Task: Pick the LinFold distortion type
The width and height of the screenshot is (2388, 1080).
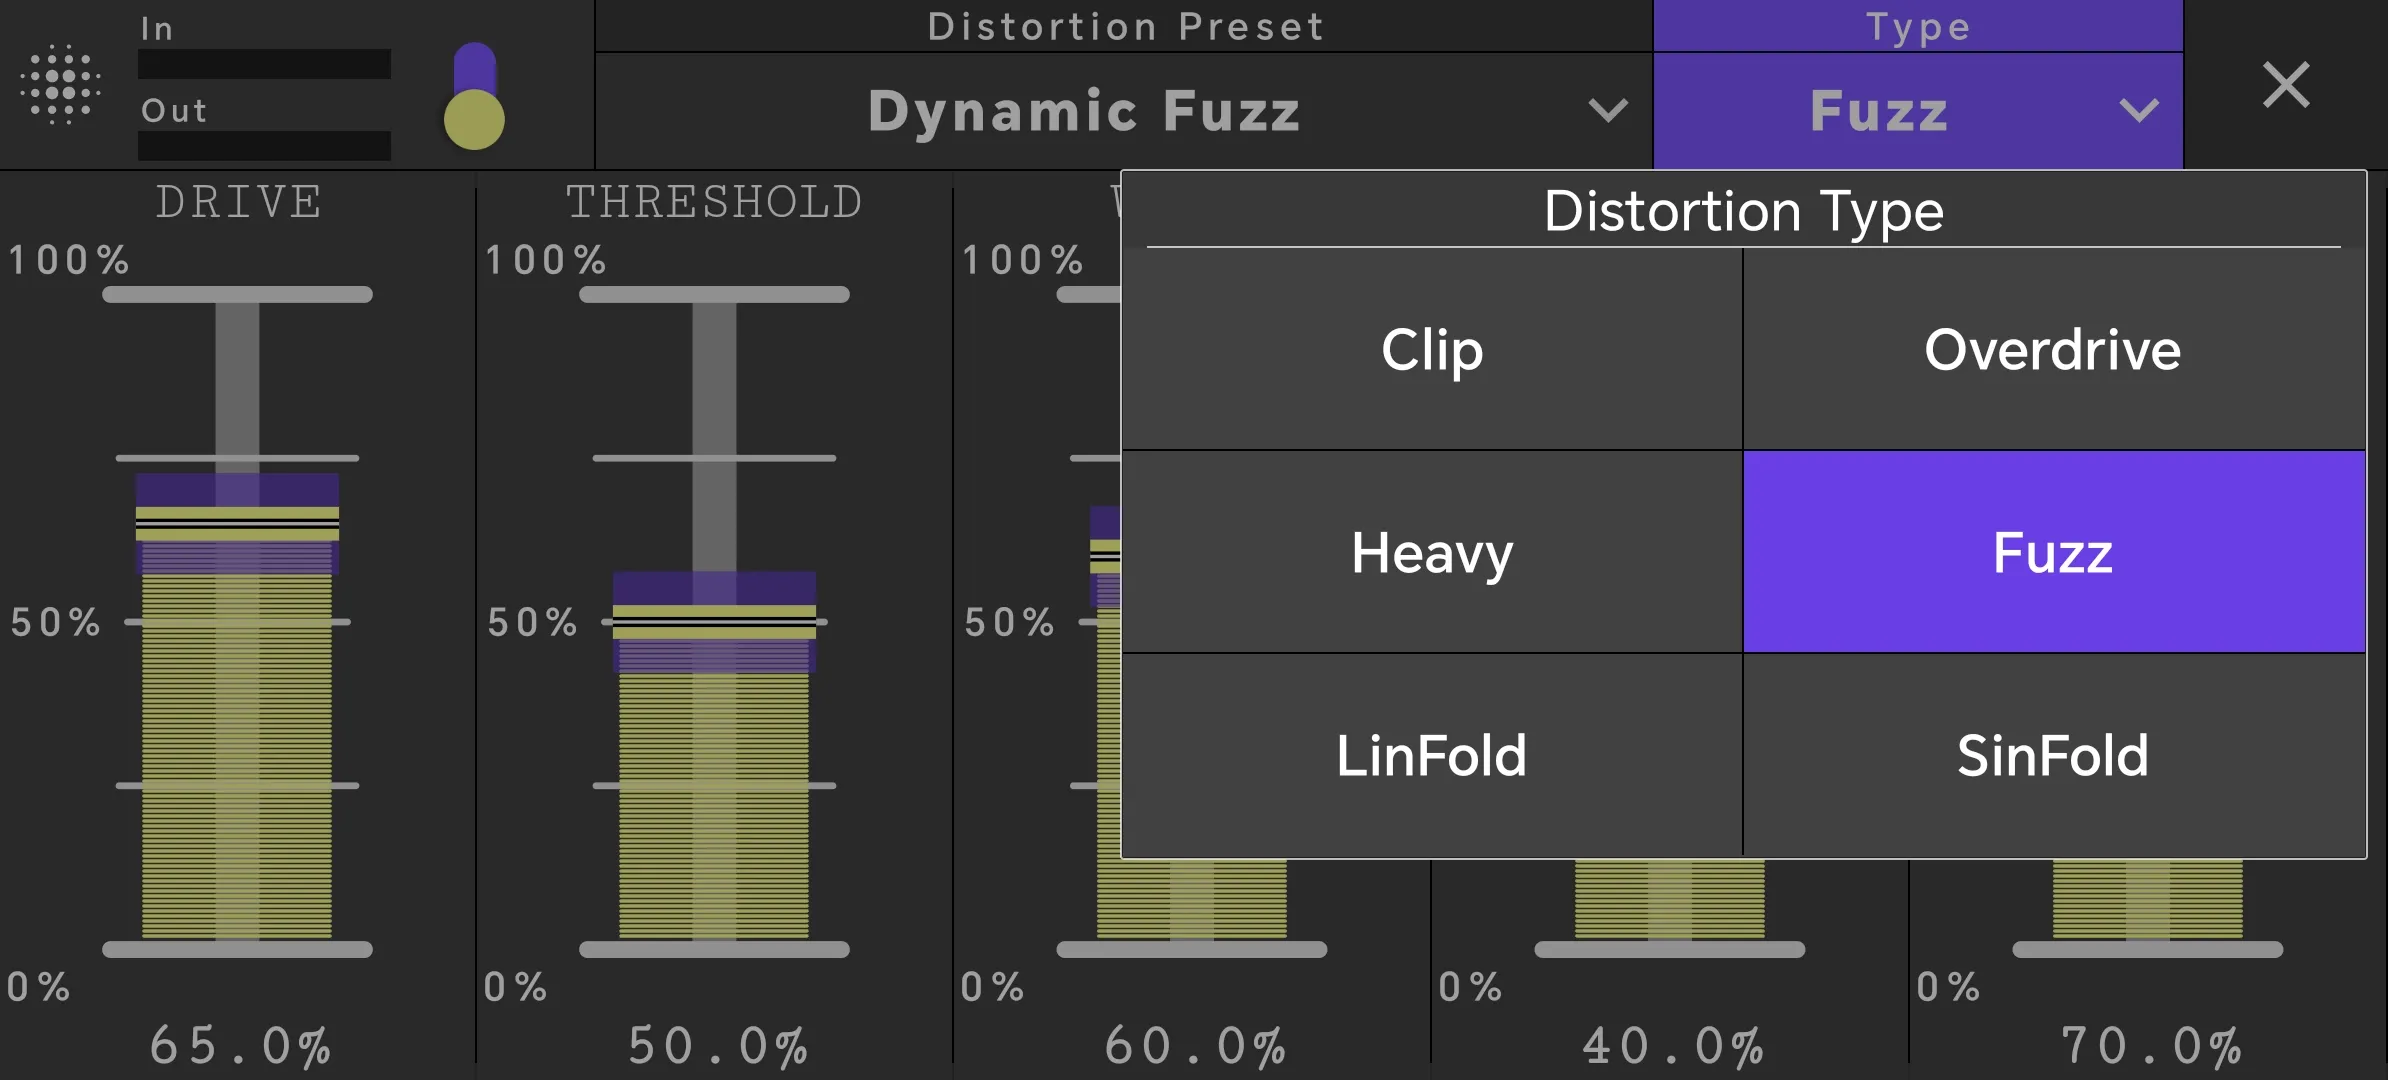Action: pyautogui.click(x=1432, y=755)
